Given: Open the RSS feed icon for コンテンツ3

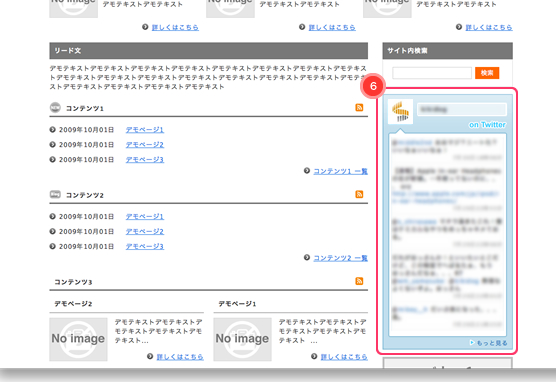Looking at the screenshot, I should [359, 281].
